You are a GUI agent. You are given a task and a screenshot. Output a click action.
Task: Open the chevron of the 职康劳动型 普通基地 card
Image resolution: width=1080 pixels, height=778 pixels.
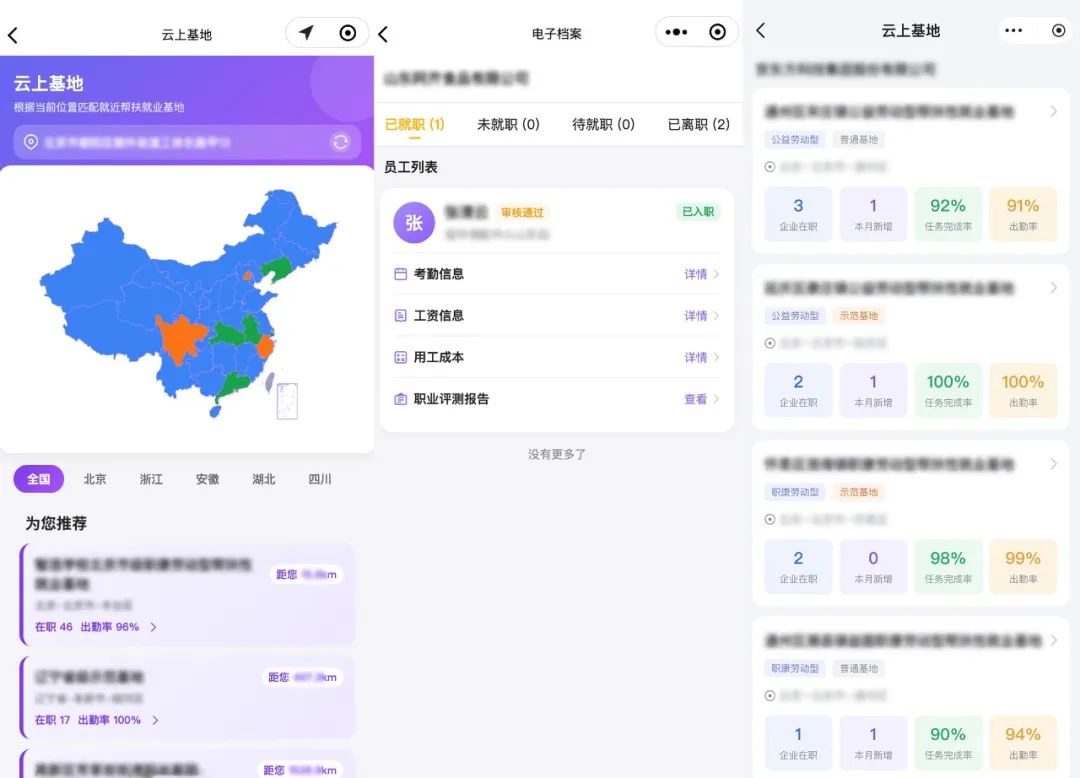point(1053,640)
